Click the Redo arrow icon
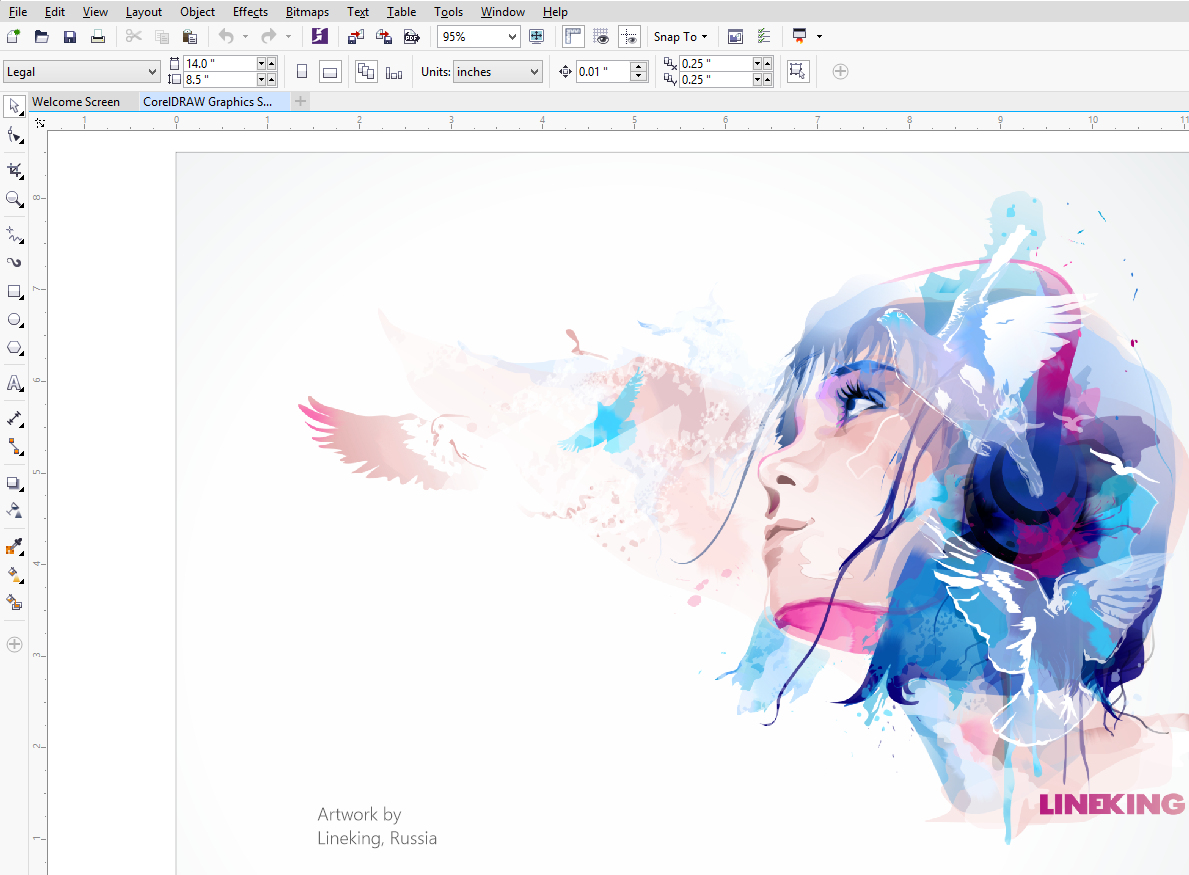This screenshot has width=1189, height=875. [268, 36]
